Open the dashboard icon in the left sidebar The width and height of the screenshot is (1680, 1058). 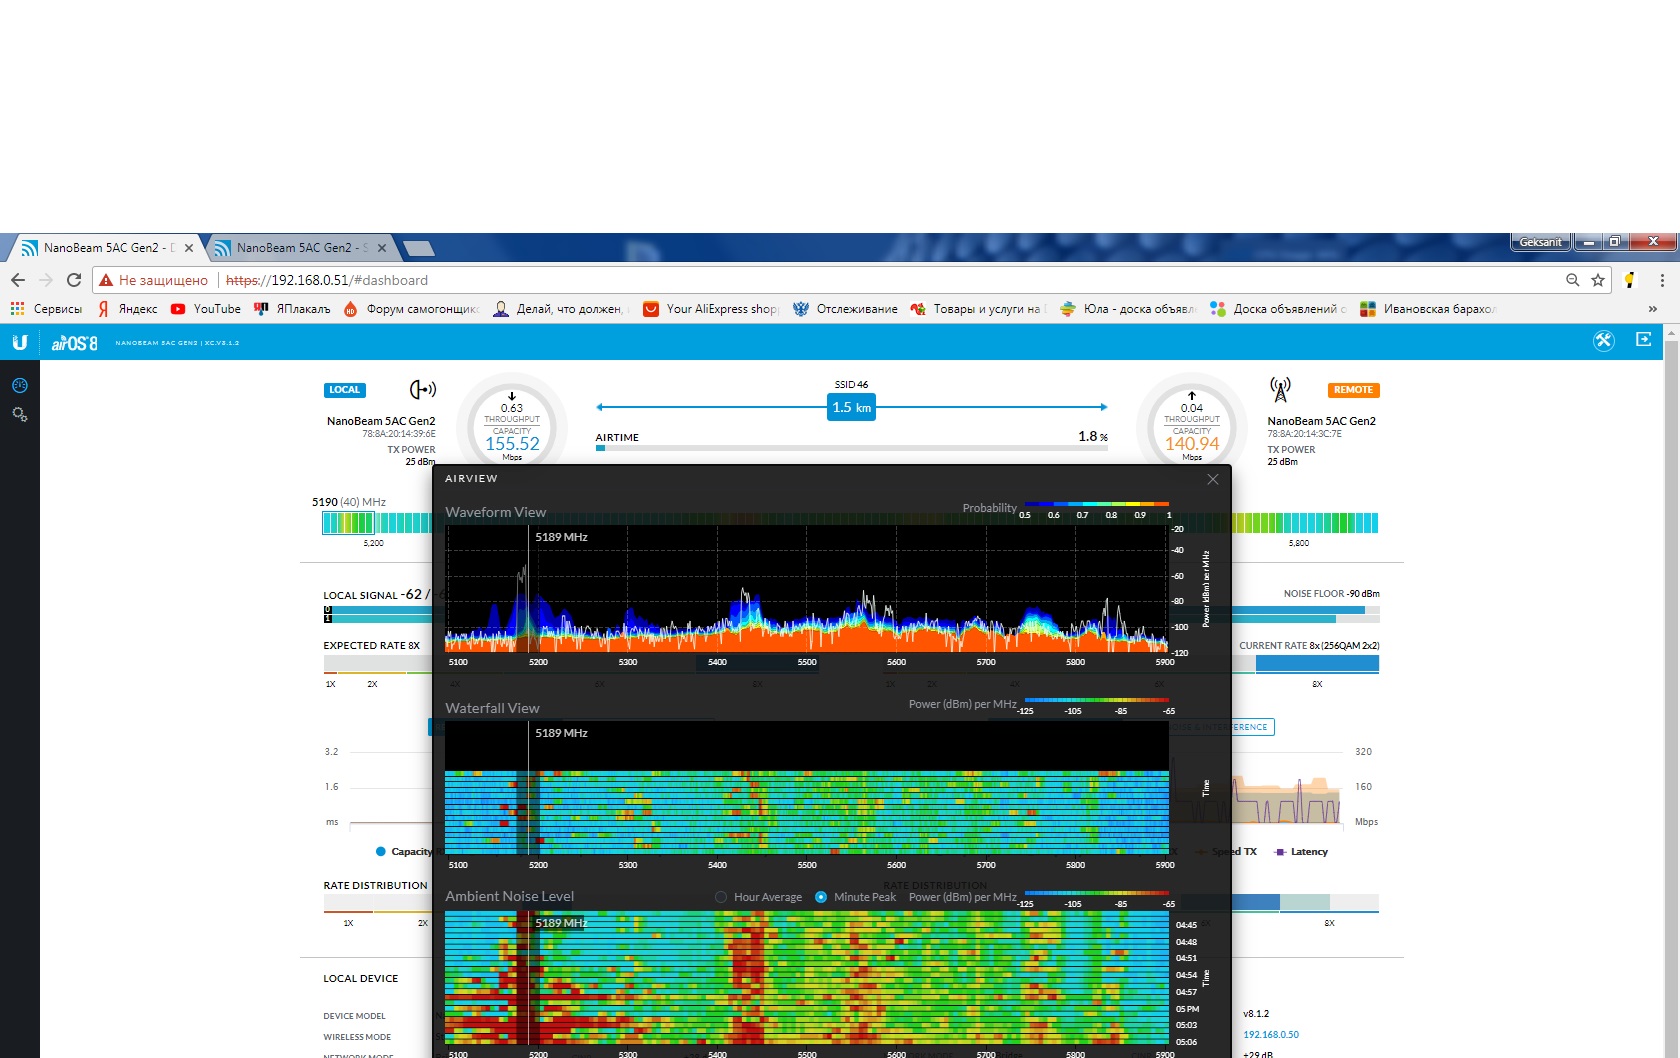pos(19,385)
